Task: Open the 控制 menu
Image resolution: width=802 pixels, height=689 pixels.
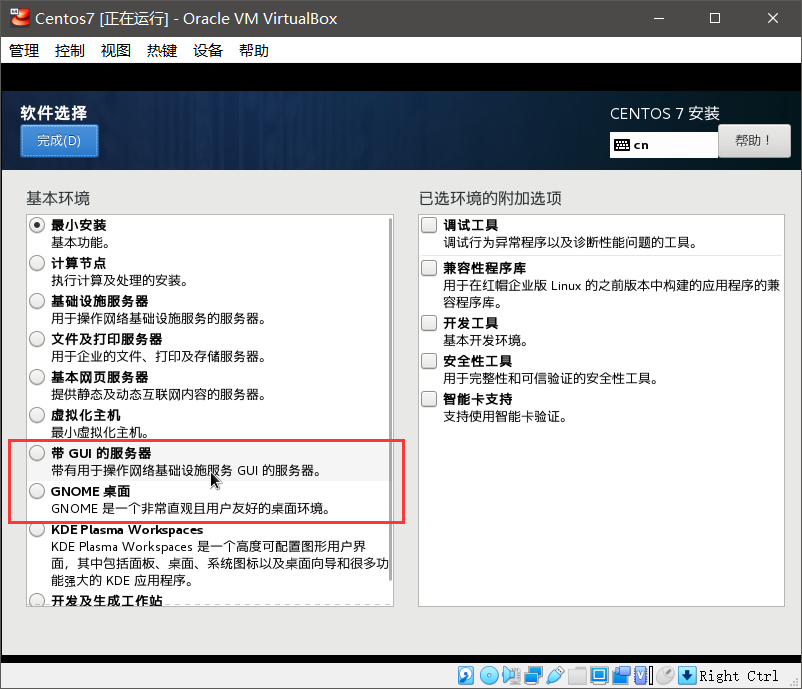Action: (x=70, y=50)
